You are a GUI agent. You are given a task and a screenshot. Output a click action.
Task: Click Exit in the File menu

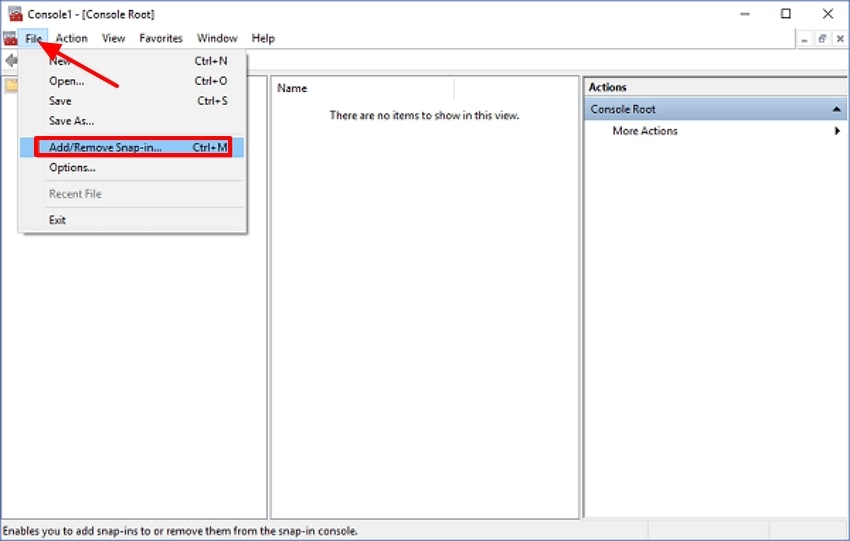click(132, 220)
